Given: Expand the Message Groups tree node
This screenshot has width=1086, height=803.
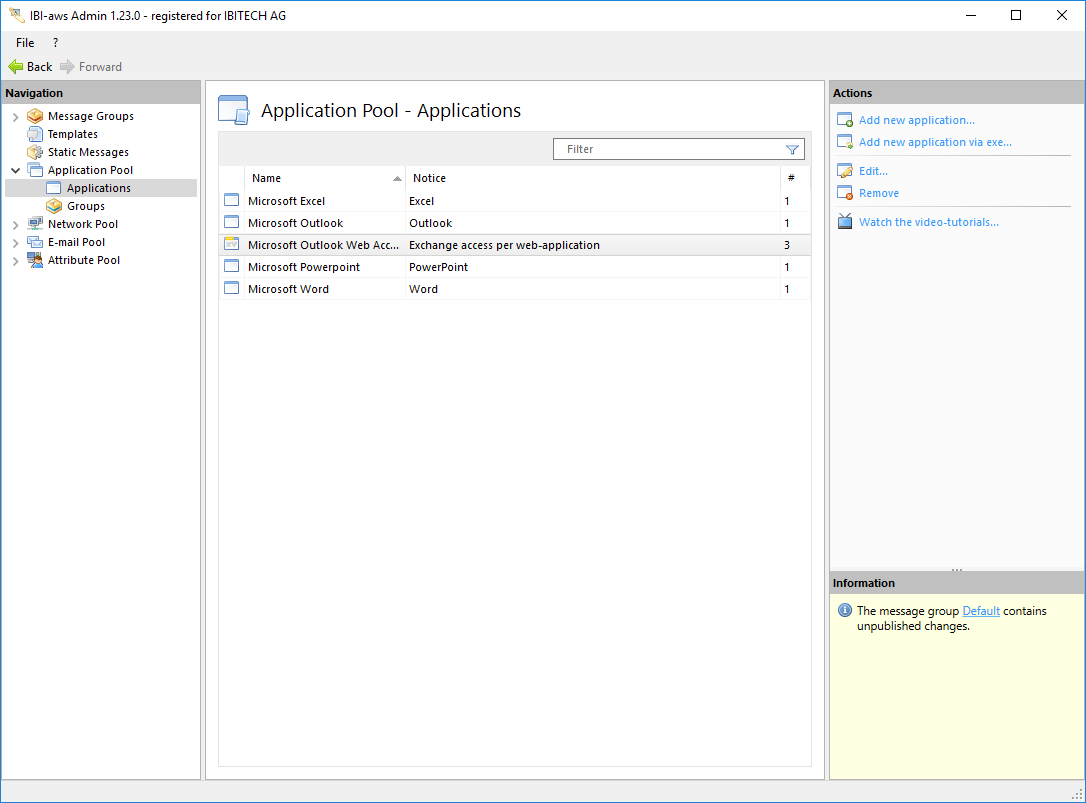Looking at the screenshot, I should tap(15, 117).
